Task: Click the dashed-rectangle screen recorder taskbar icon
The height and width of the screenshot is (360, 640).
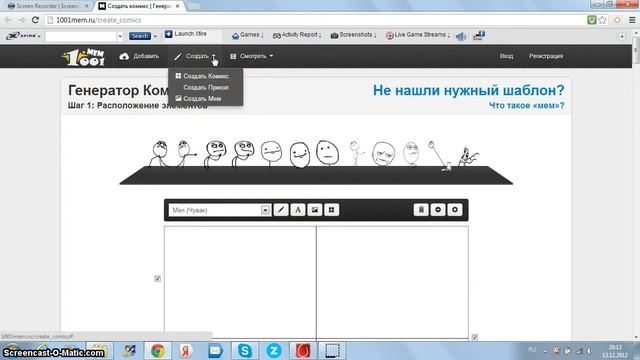Action: pos(332,351)
